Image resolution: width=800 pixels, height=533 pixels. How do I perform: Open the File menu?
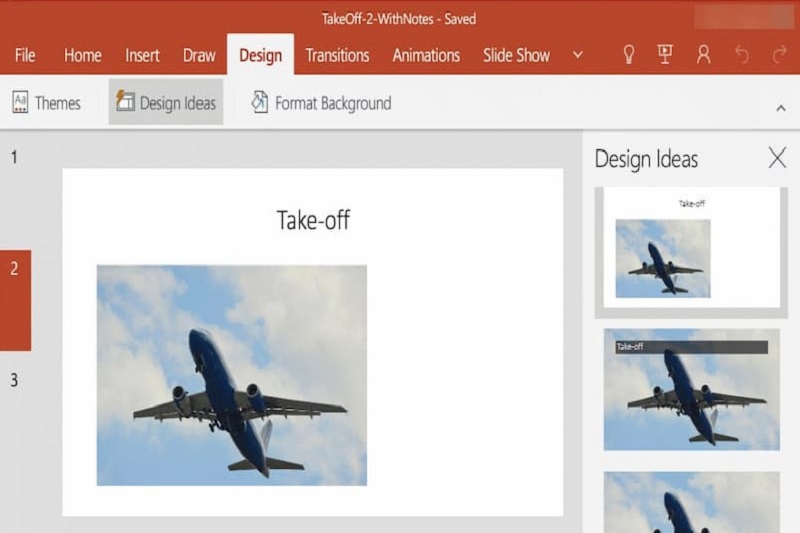(x=25, y=55)
